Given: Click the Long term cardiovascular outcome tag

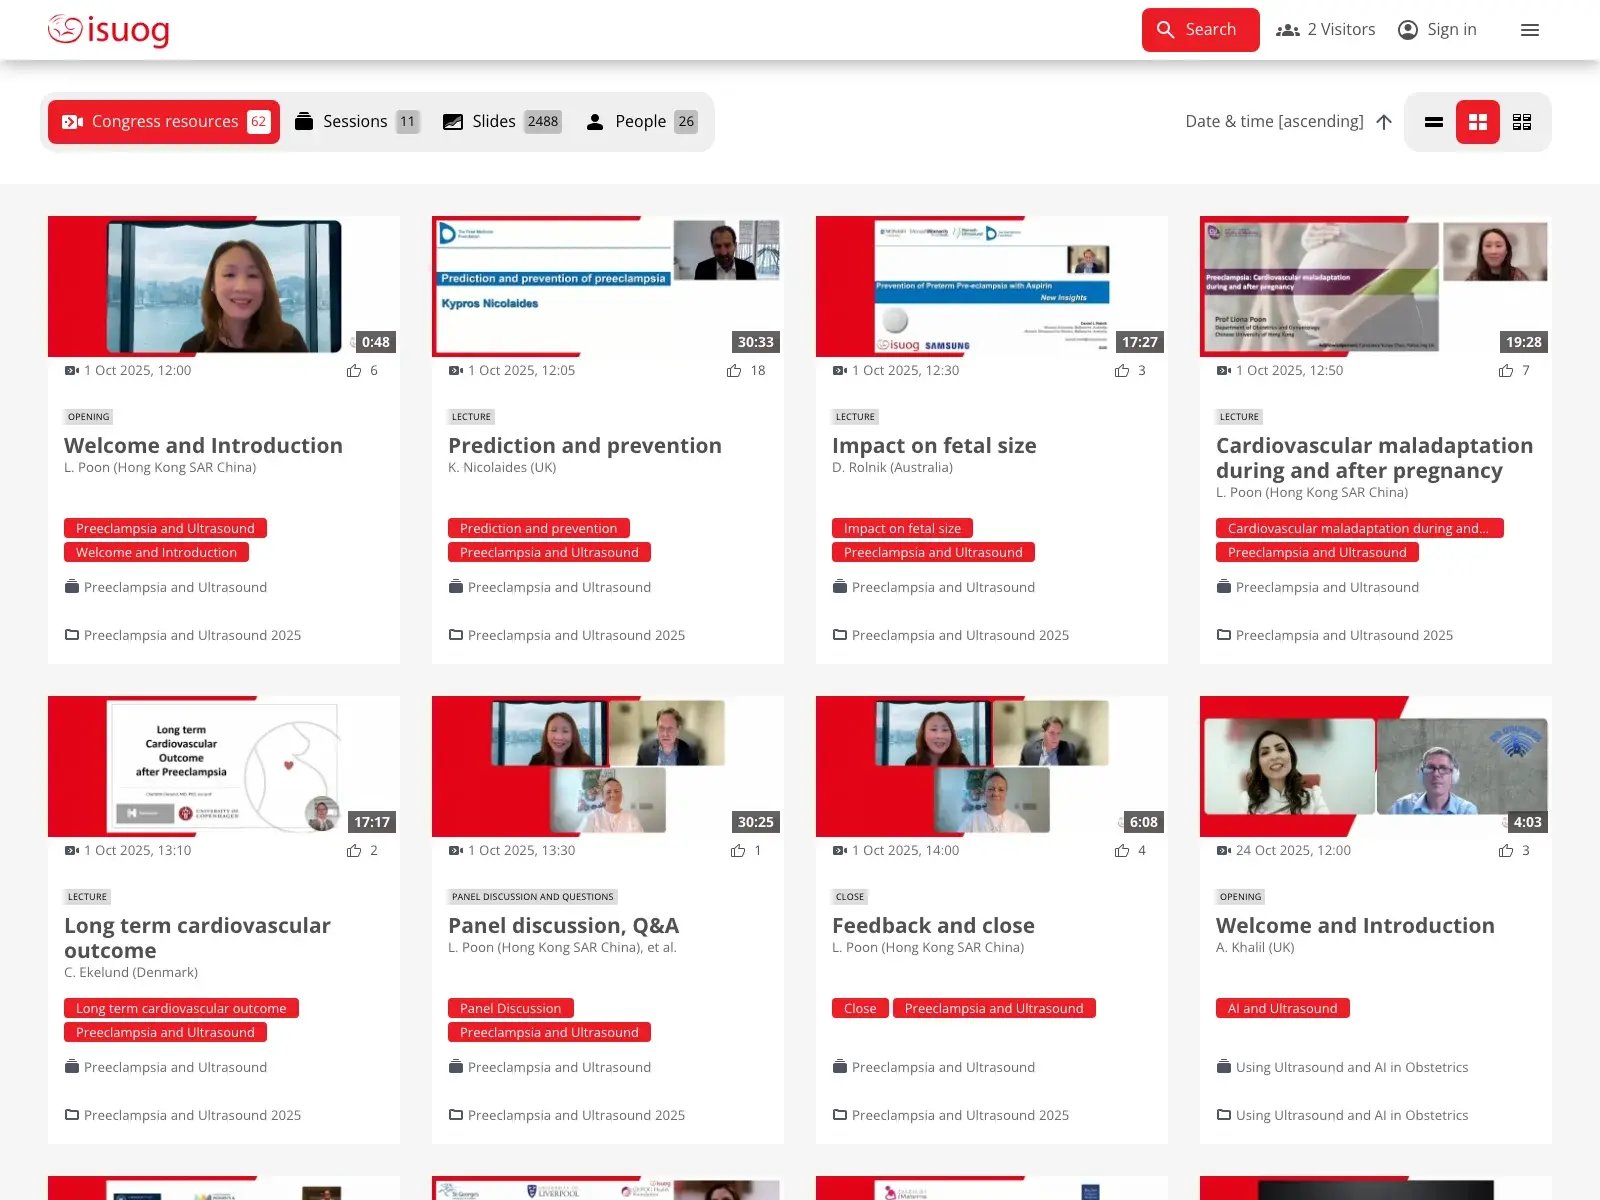Looking at the screenshot, I should (181, 1008).
